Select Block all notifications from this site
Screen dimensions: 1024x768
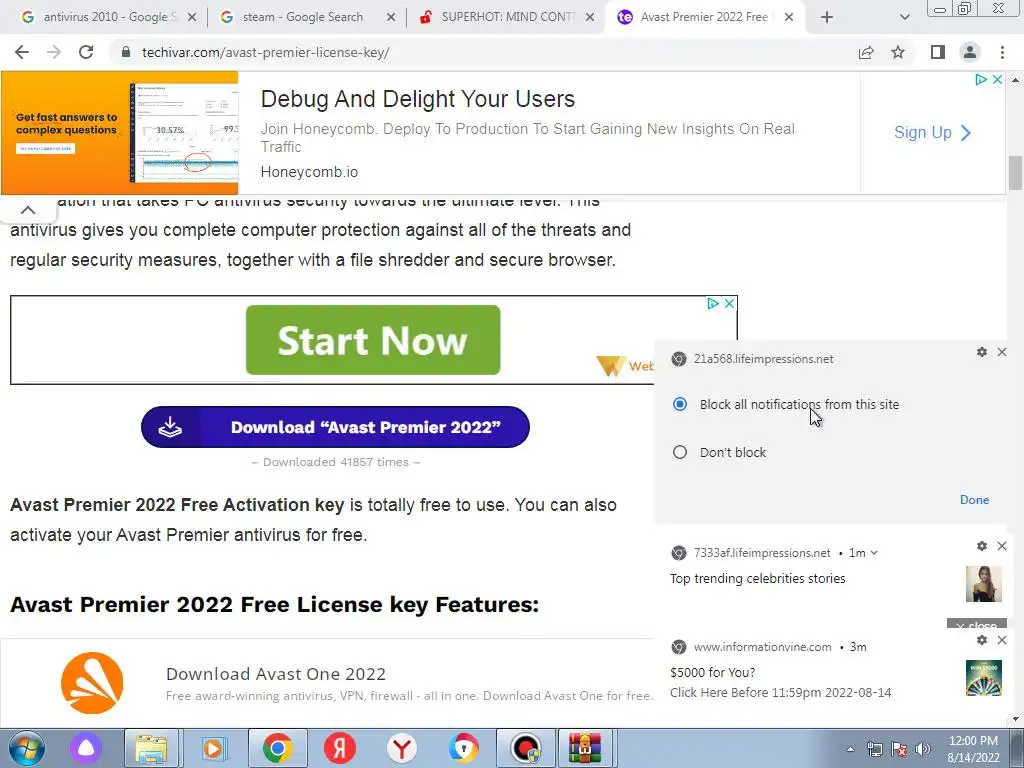(x=680, y=404)
